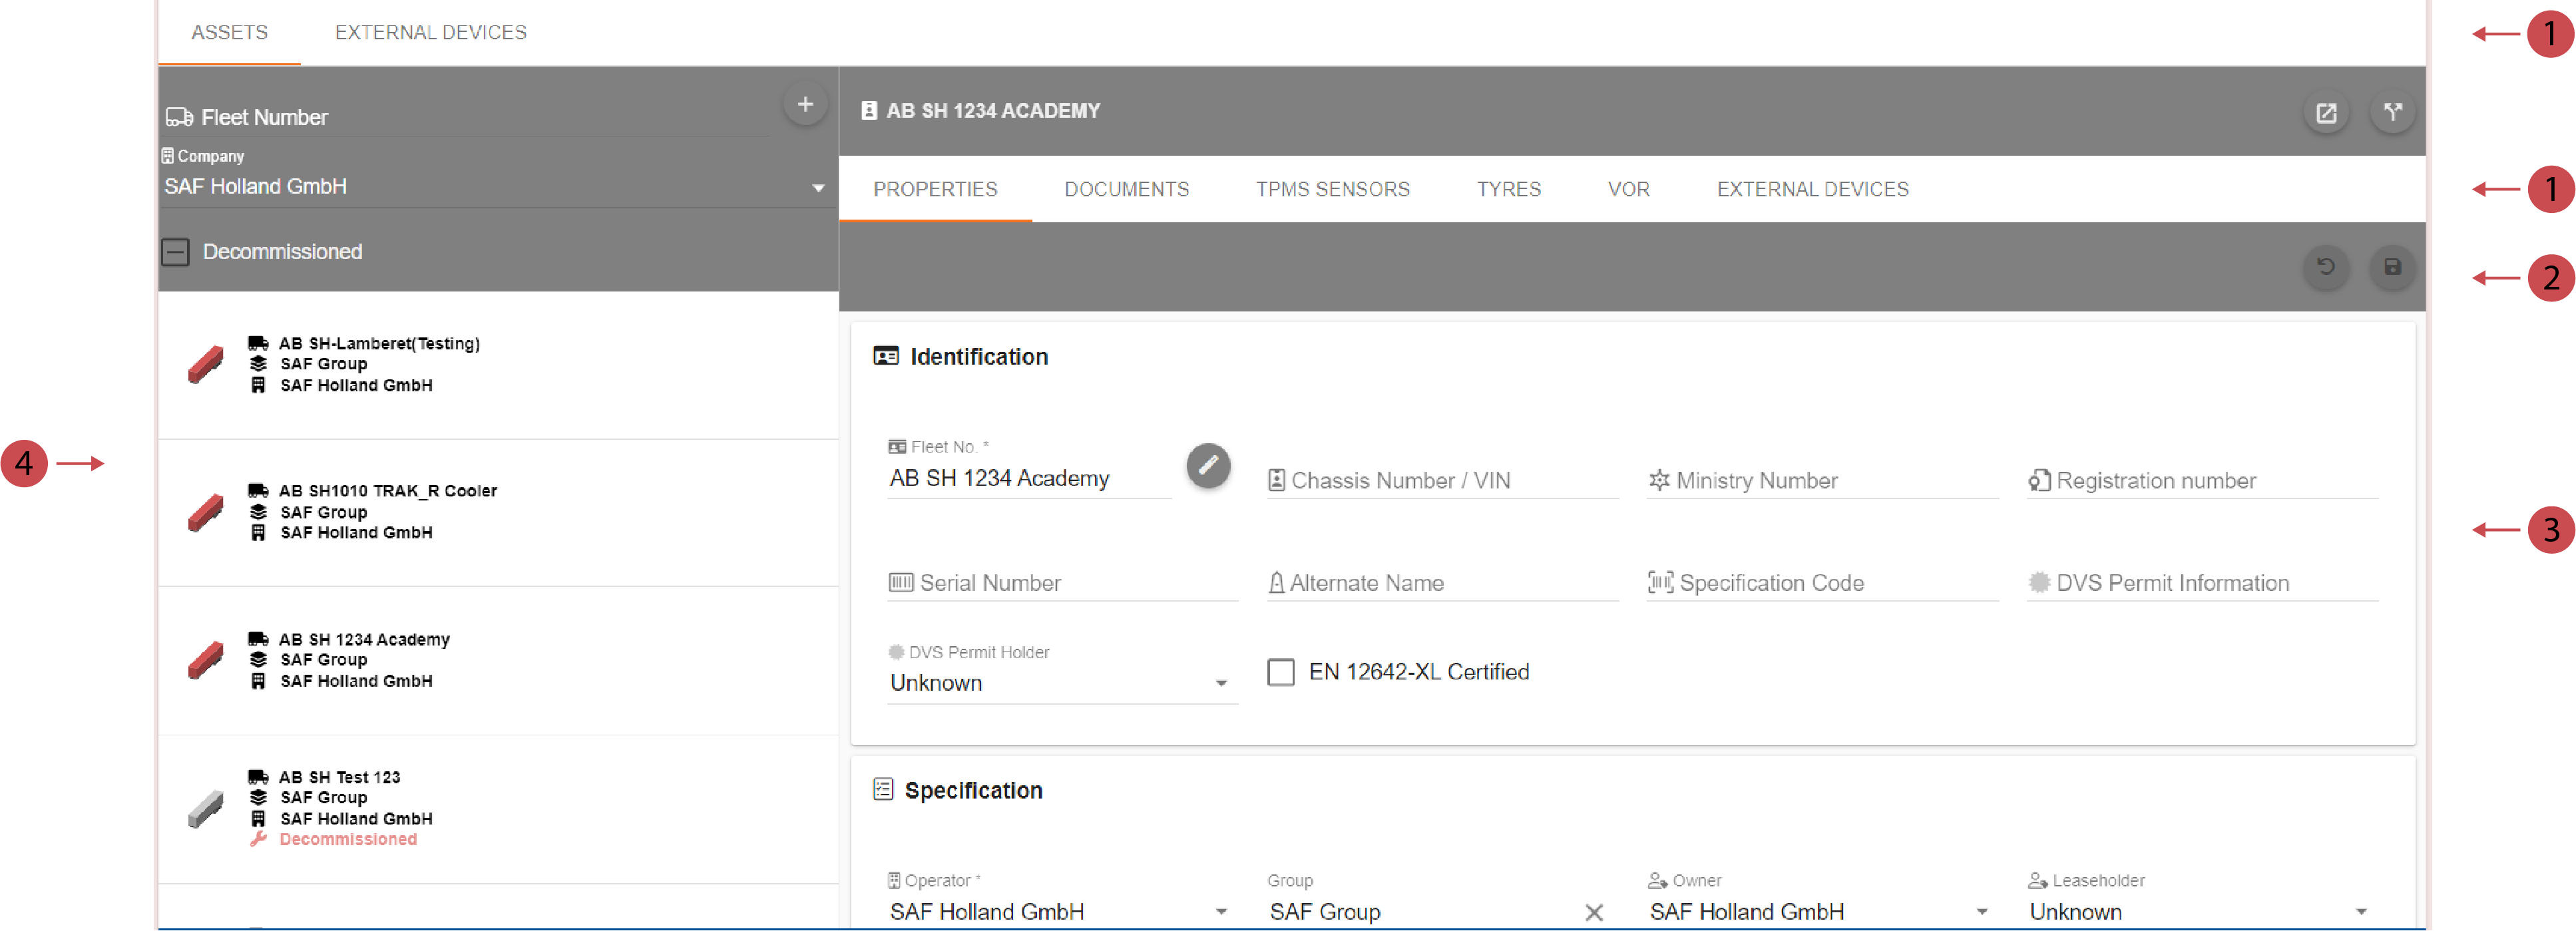The image size is (2576, 931).
Task: Switch to the TPMS SENSORS tab
Action: click(1333, 189)
